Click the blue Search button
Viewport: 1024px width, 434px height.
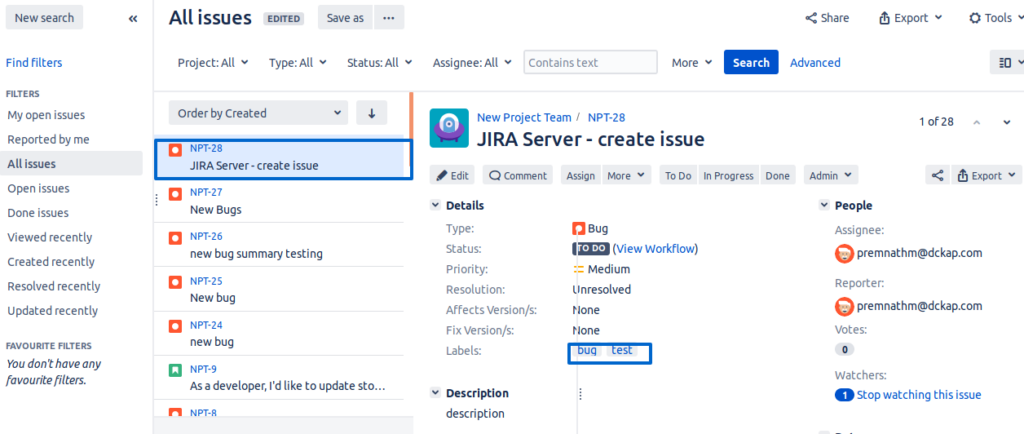[x=751, y=63]
